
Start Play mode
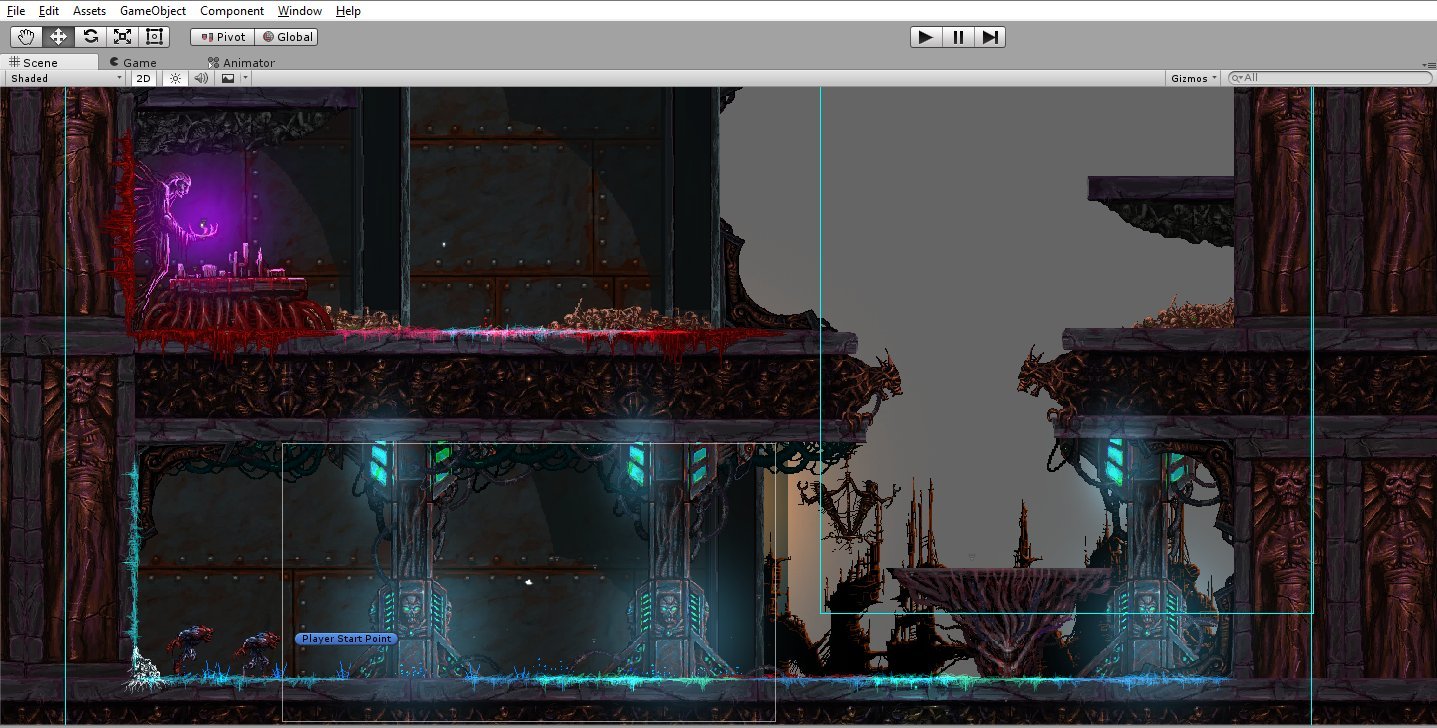926,37
